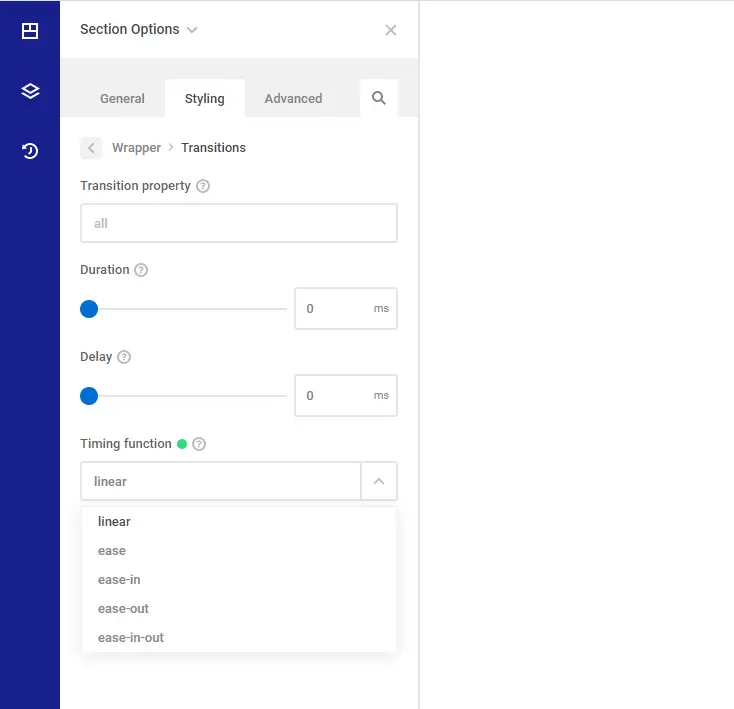Image resolution: width=734 pixels, height=709 pixels.
Task: Close the Section Options panel
Action: [390, 30]
